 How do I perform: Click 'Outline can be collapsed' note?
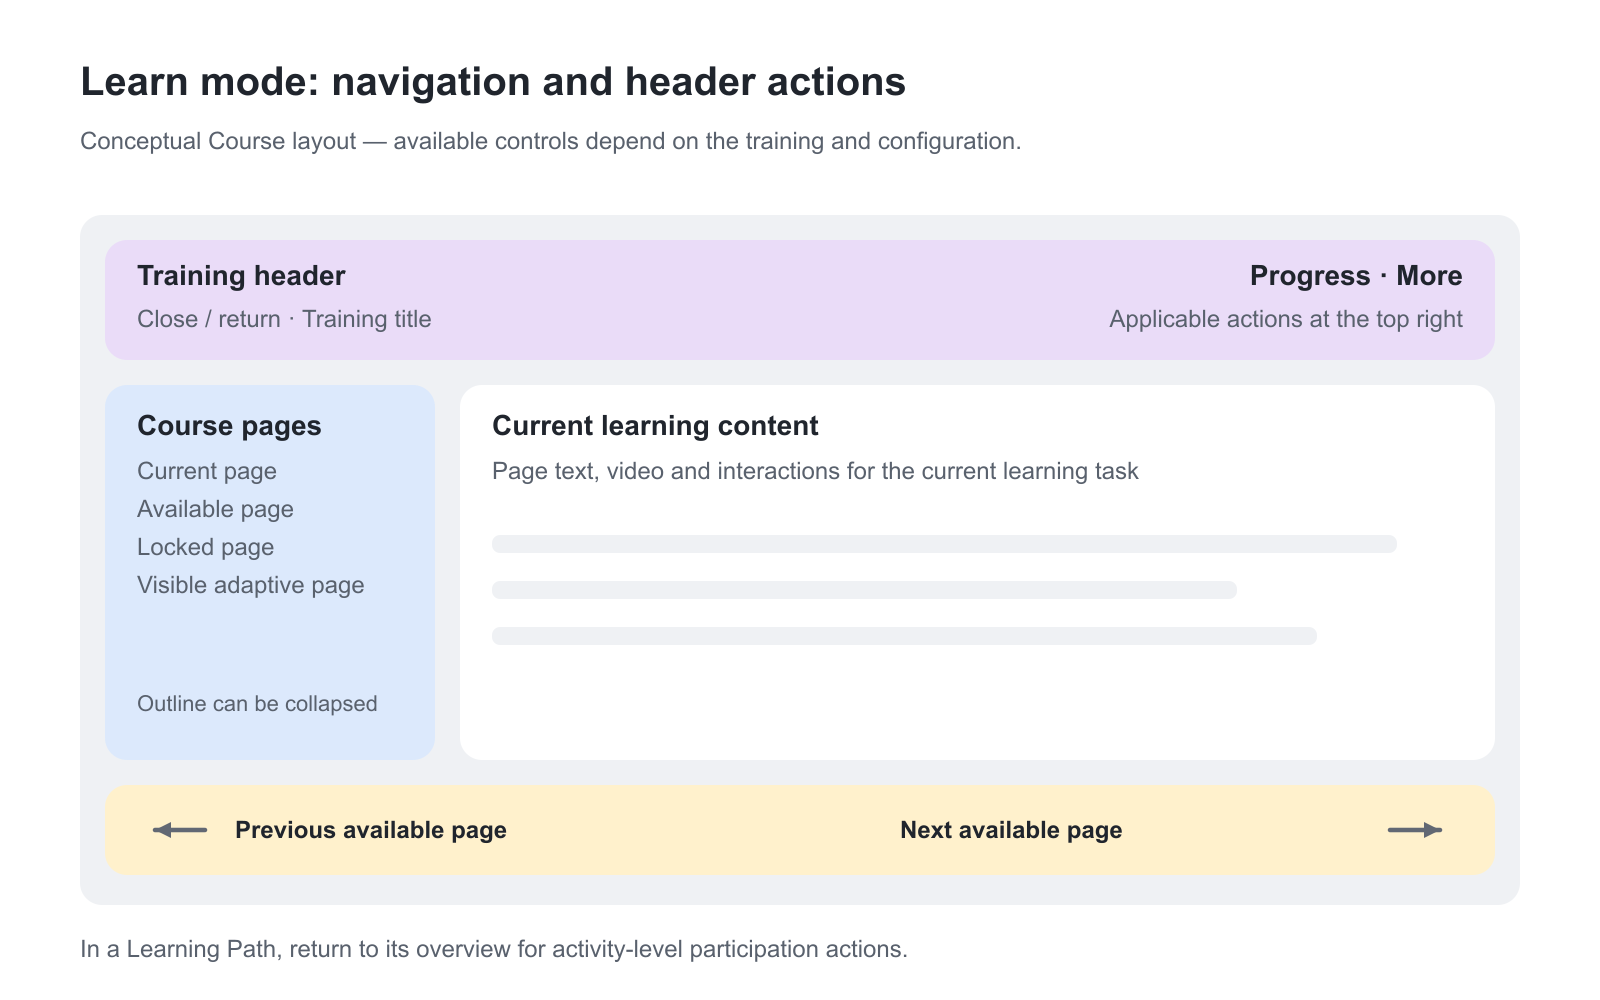point(257,704)
